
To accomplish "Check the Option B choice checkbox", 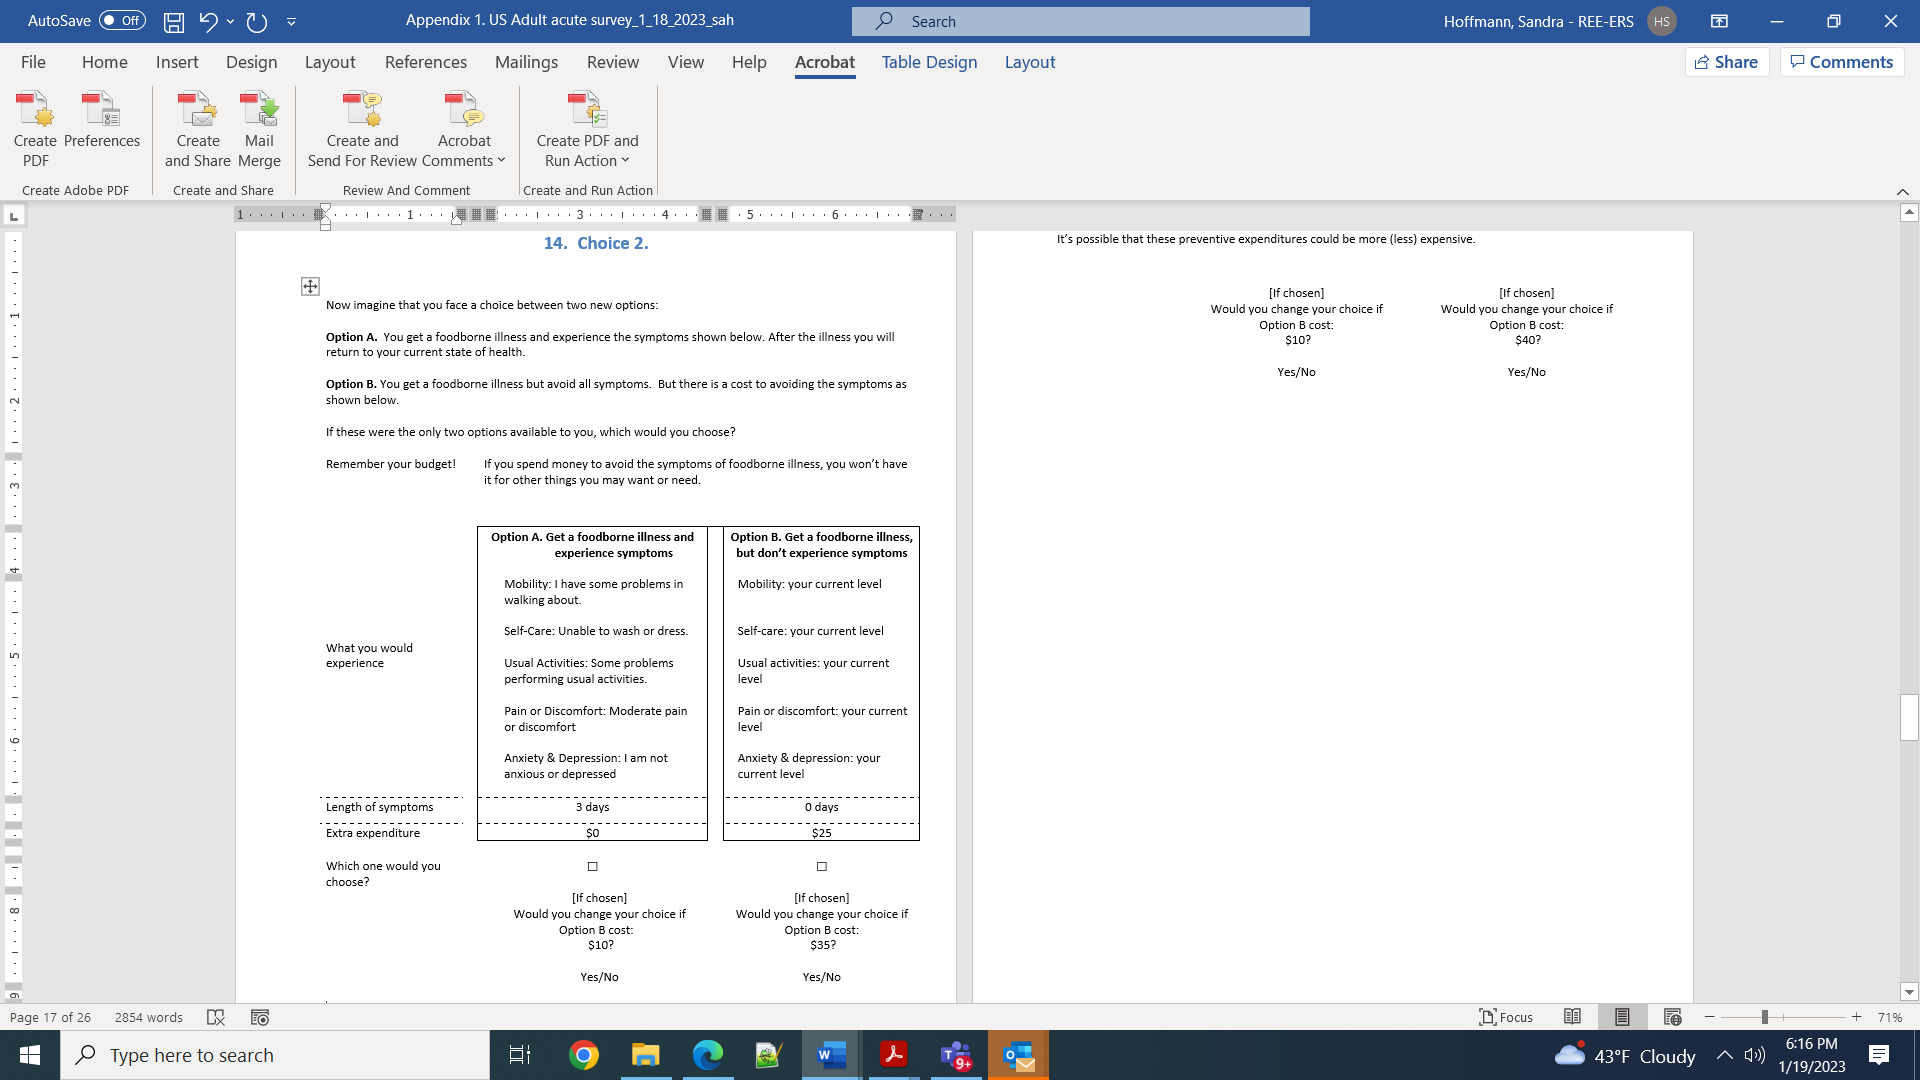I will click(822, 867).
